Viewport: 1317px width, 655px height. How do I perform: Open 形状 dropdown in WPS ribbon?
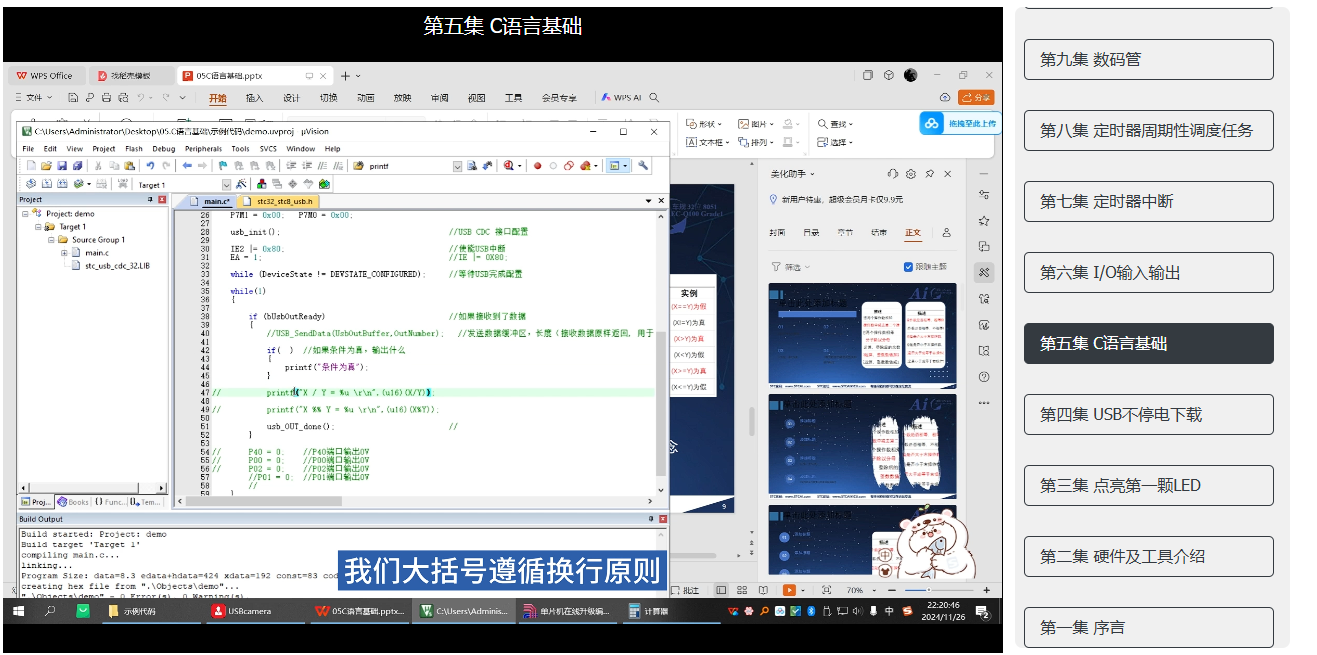point(705,124)
